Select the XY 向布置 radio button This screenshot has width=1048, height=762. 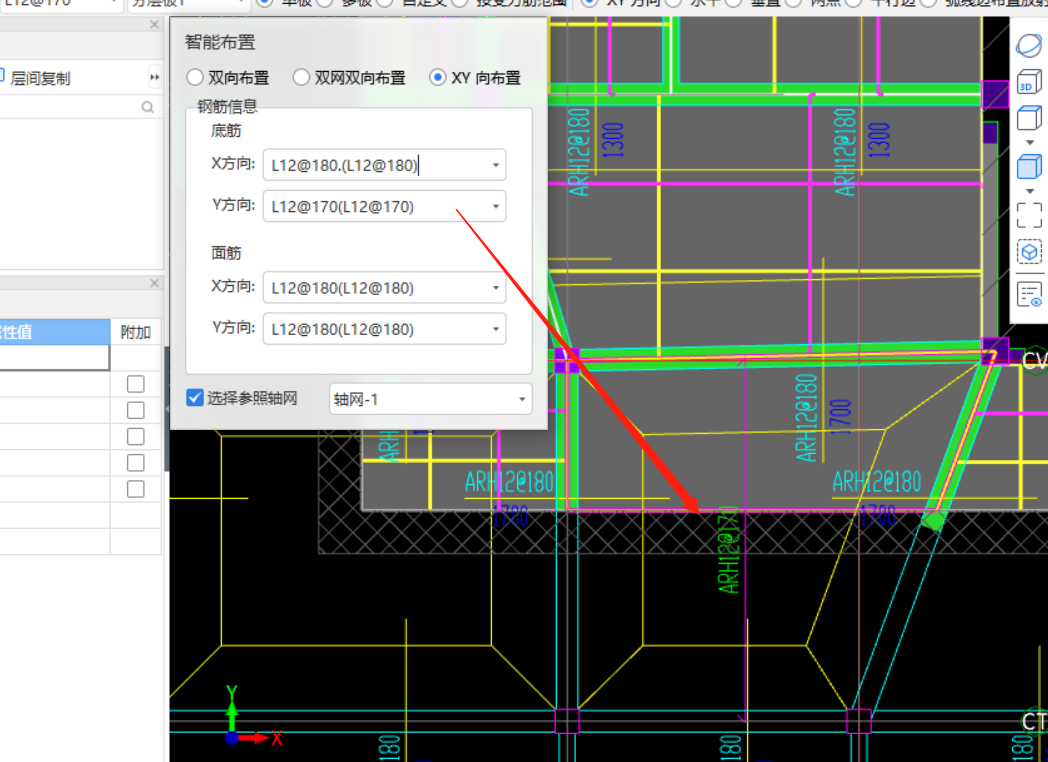point(438,78)
